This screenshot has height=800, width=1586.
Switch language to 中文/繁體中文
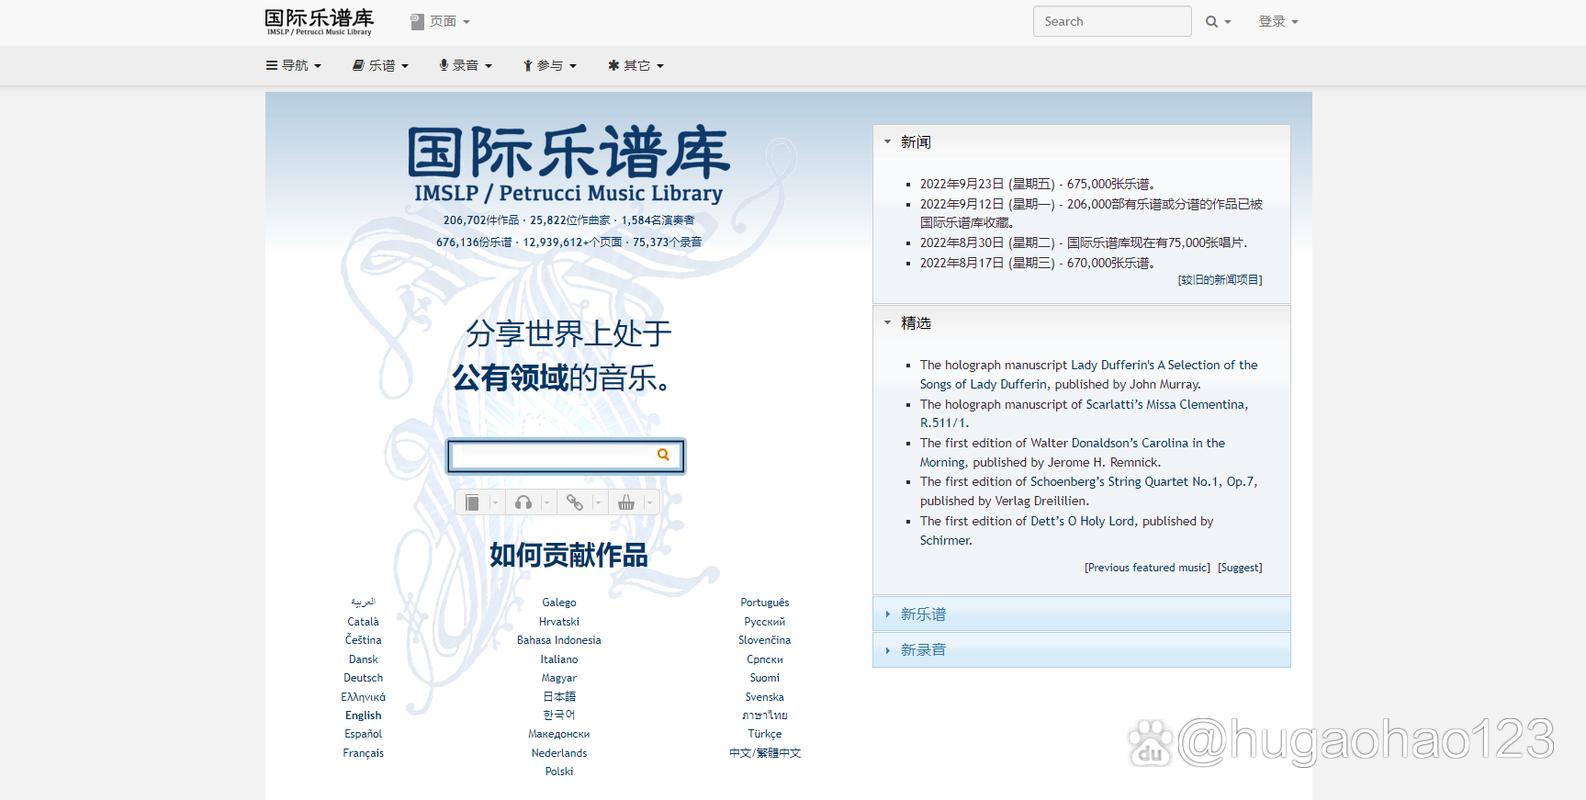(x=765, y=753)
